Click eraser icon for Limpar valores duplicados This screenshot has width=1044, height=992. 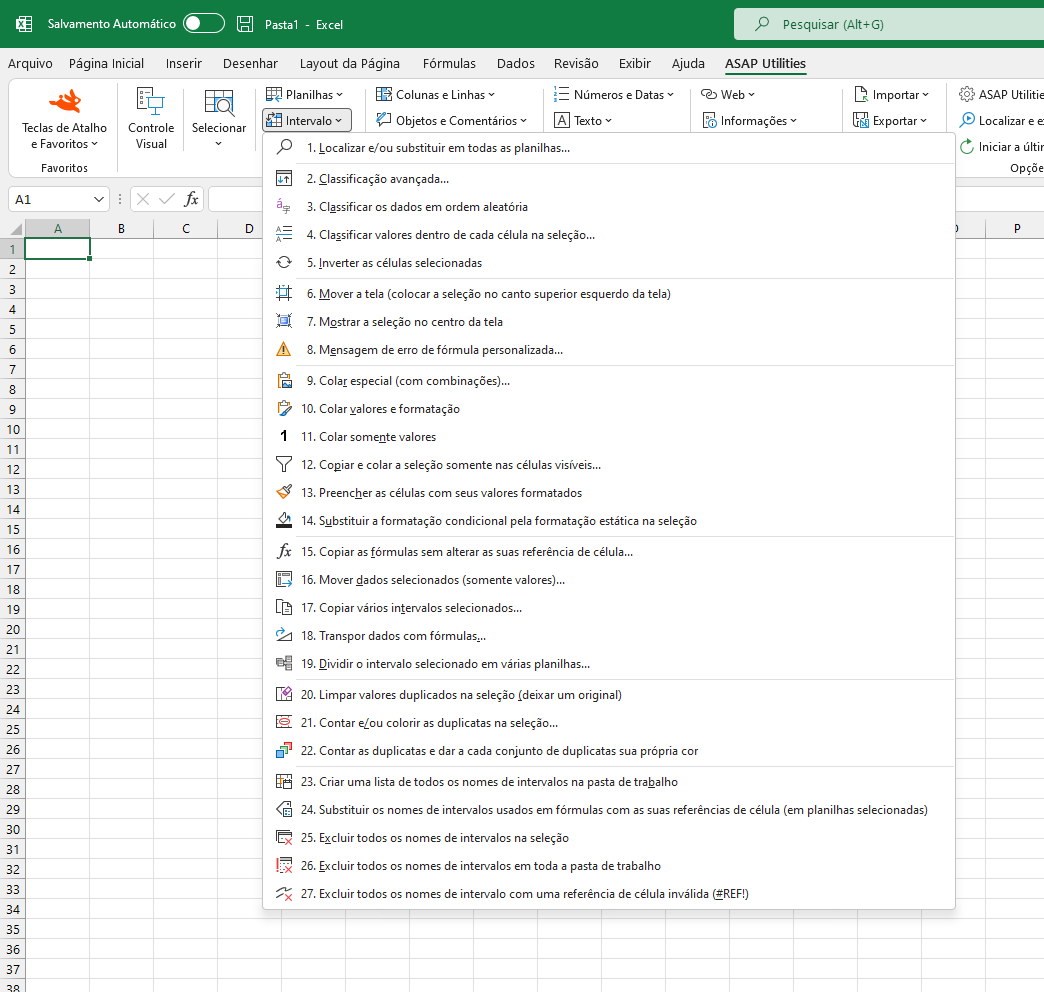coord(284,694)
